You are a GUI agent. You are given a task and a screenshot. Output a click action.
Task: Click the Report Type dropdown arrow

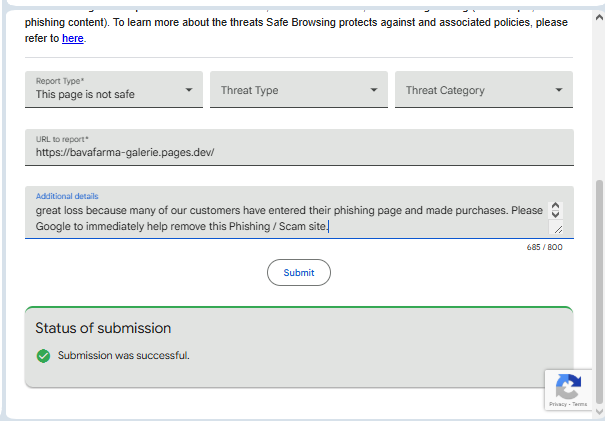coord(189,90)
